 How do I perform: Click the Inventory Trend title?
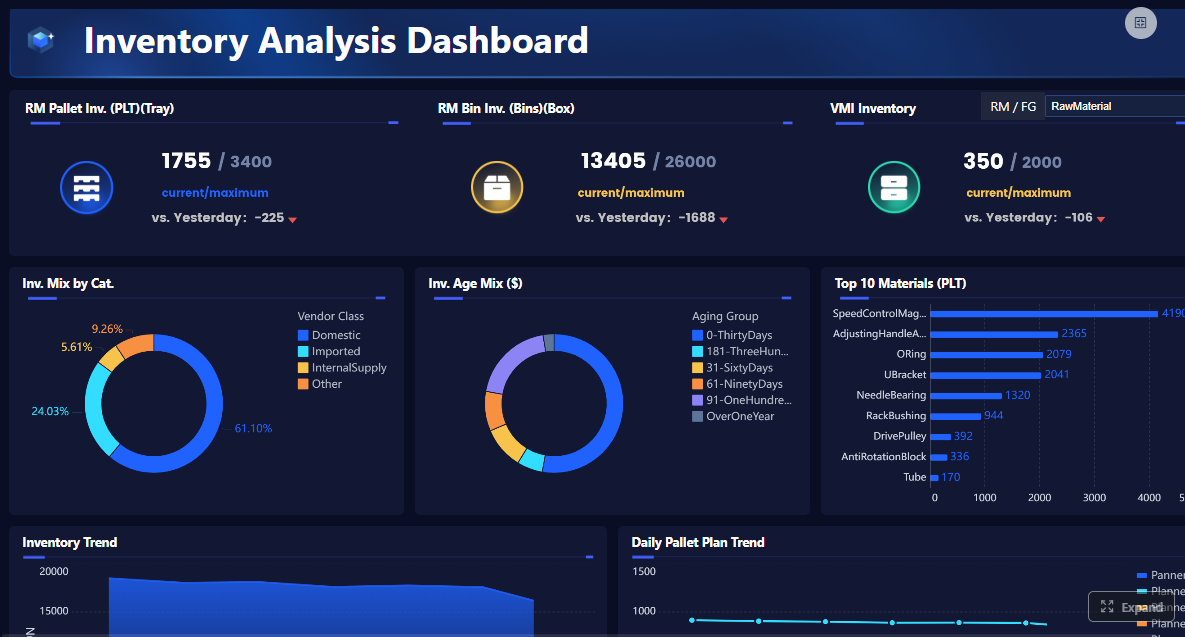coord(70,543)
